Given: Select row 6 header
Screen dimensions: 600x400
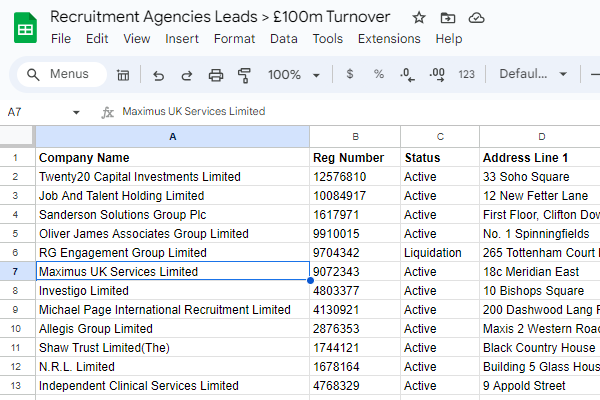Looking at the screenshot, I should tap(17, 253).
